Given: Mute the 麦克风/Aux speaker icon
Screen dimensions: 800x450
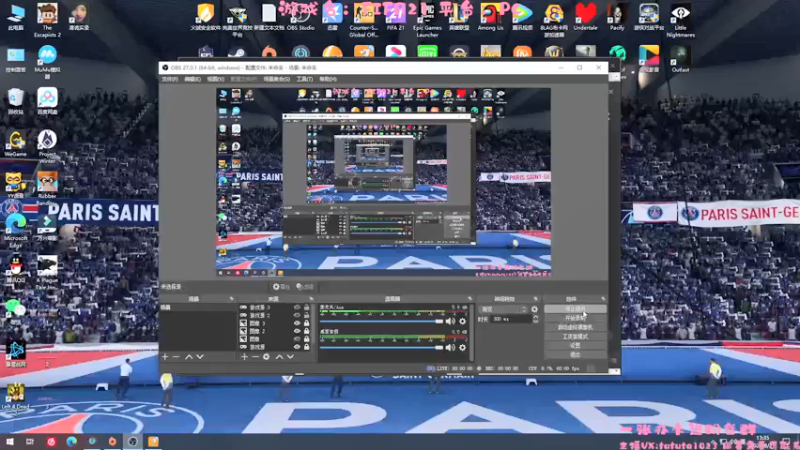Looking at the screenshot, I should coord(450,321).
